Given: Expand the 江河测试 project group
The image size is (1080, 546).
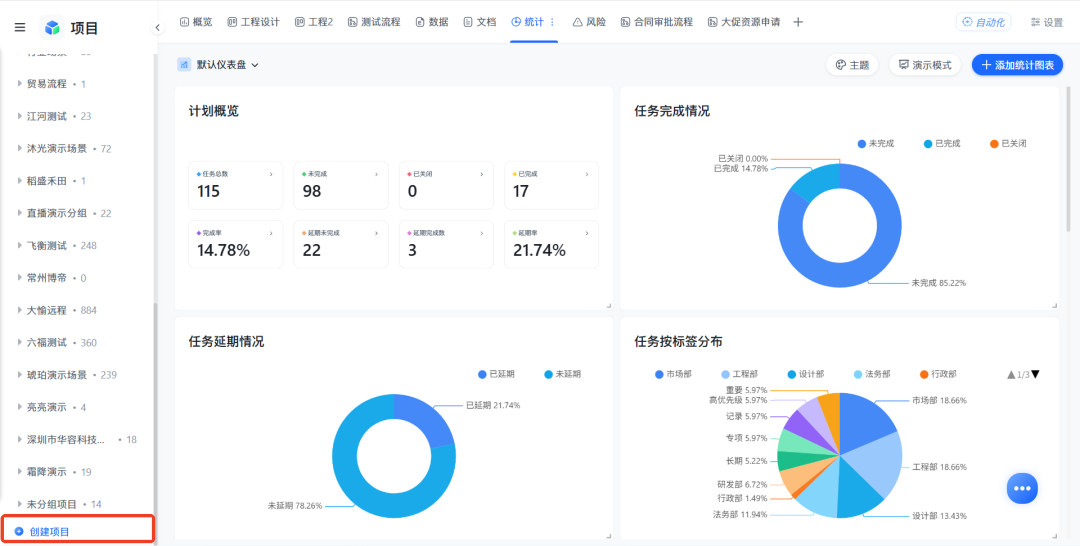Looking at the screenshot, I should pyautogui.click(x=20, y=116).
